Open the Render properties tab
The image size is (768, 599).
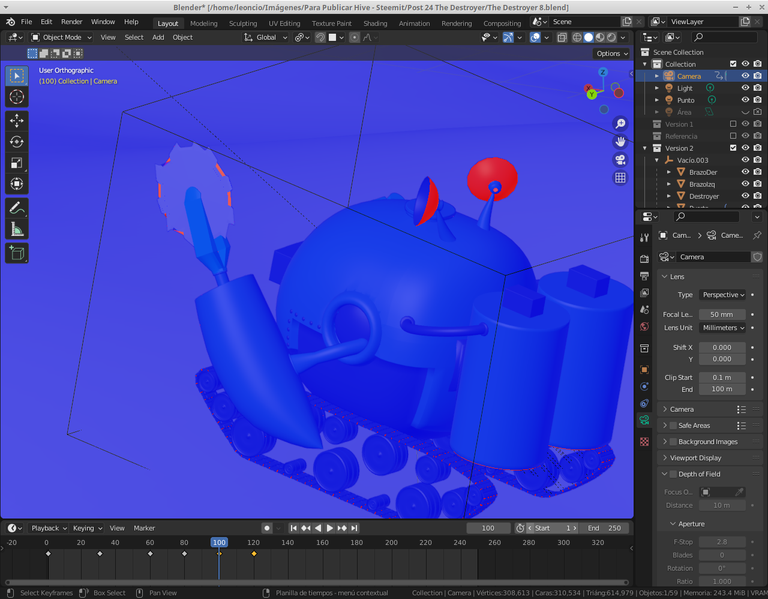point(645,259)
